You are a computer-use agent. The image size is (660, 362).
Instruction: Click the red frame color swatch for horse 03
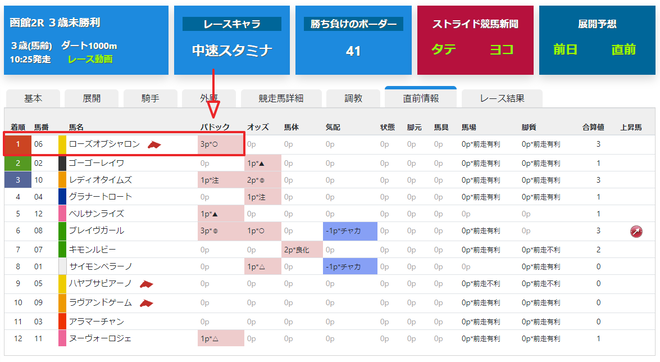(62, 322)
